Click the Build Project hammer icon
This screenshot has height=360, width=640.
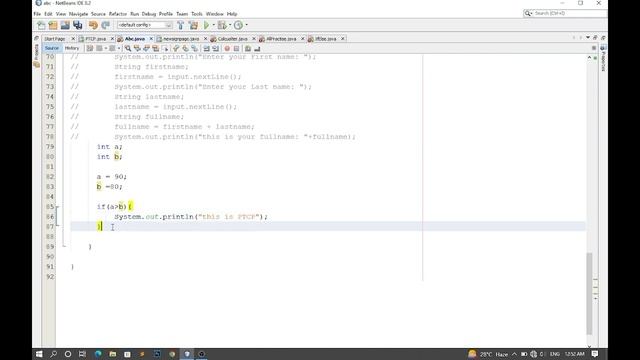pos(181,25)
